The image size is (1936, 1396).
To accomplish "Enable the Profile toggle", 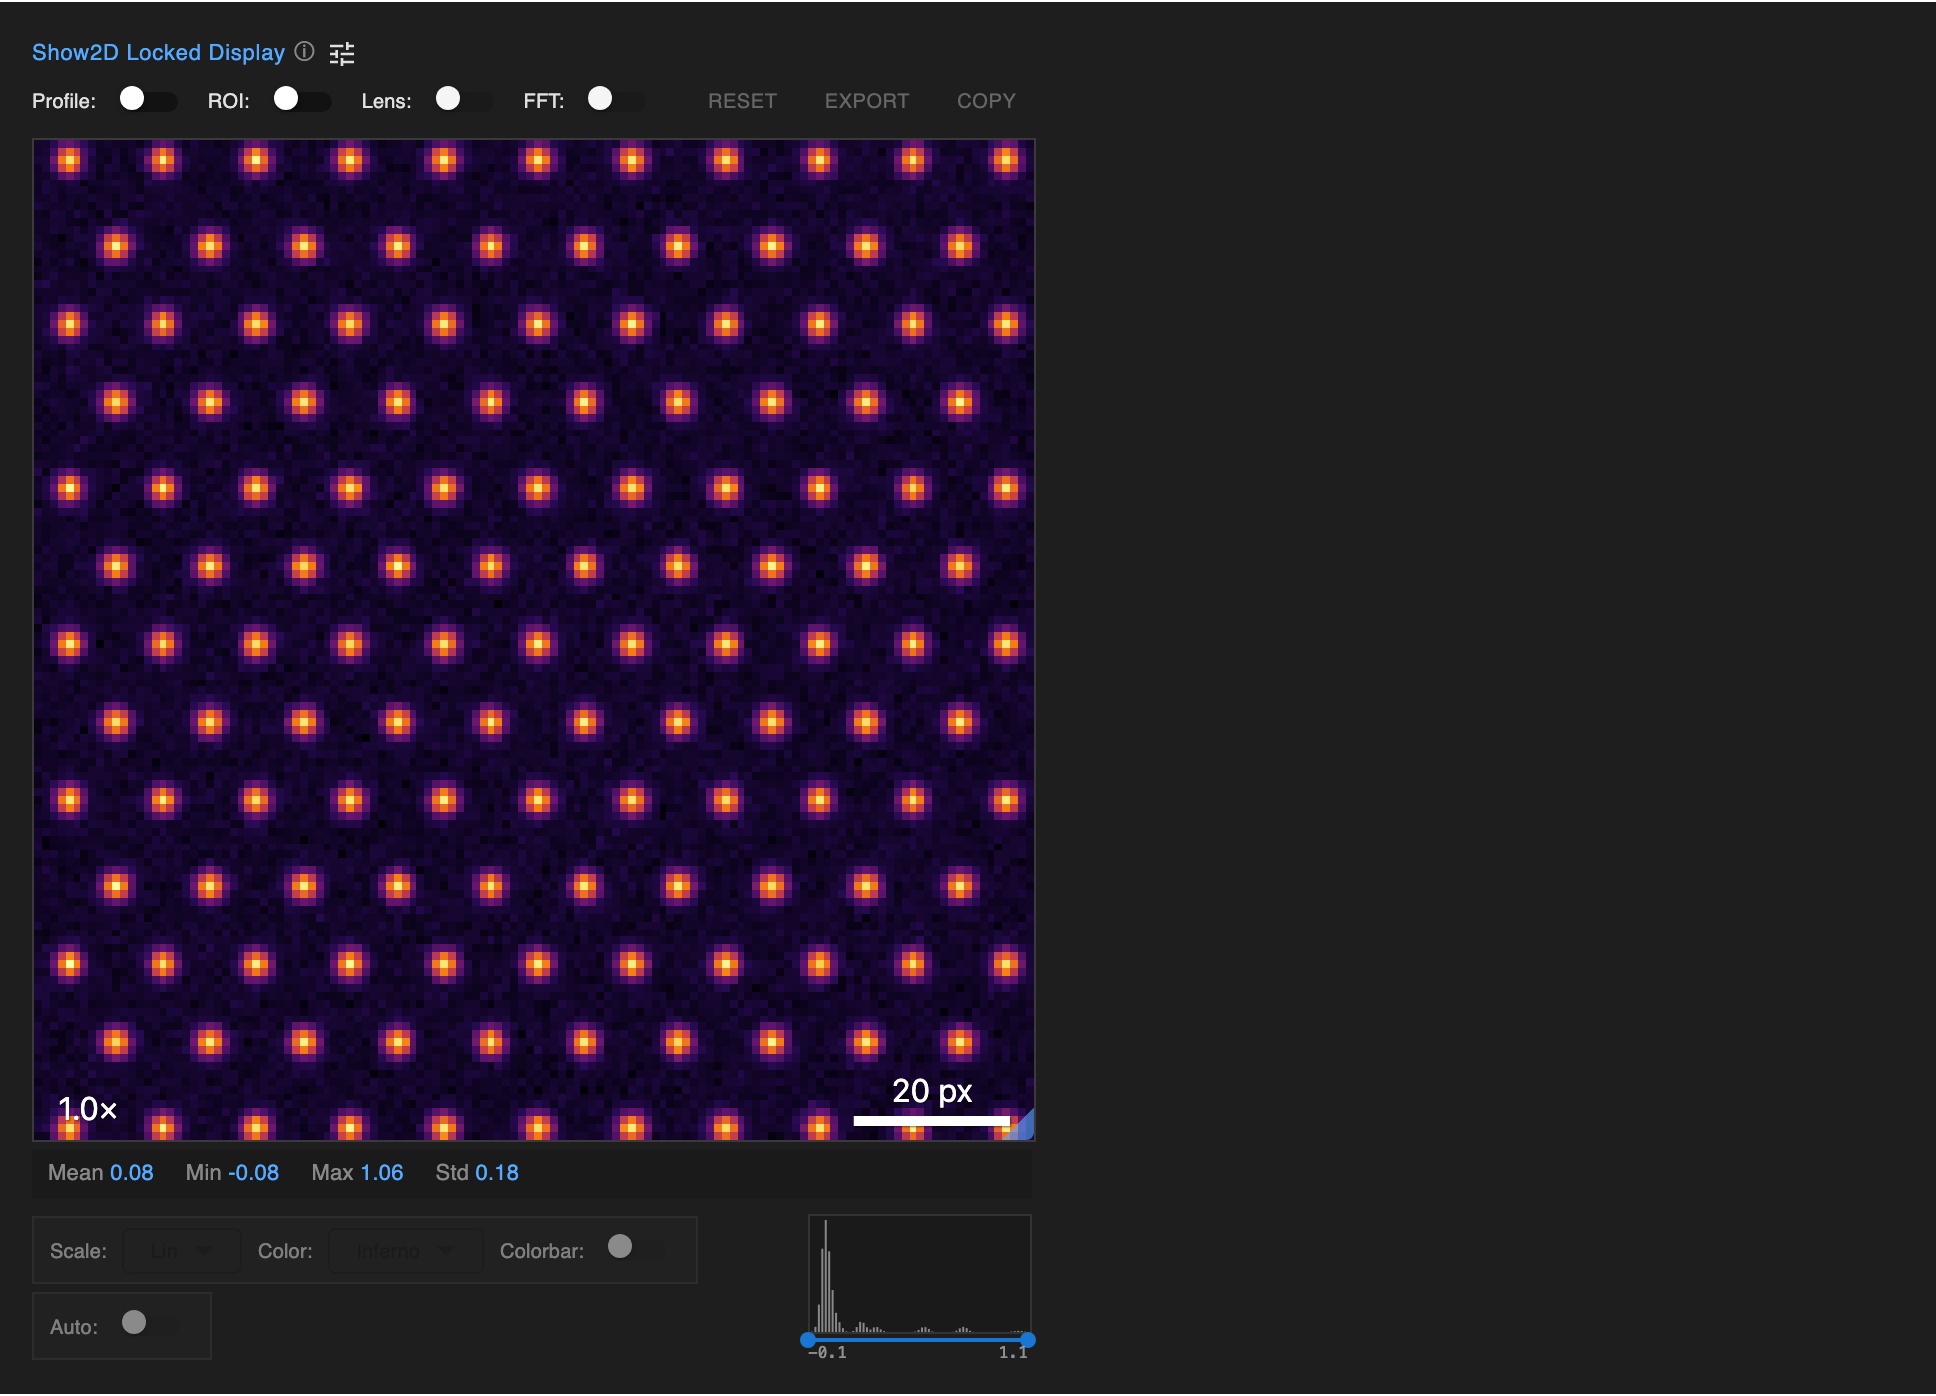I will (x=134, y=100).
